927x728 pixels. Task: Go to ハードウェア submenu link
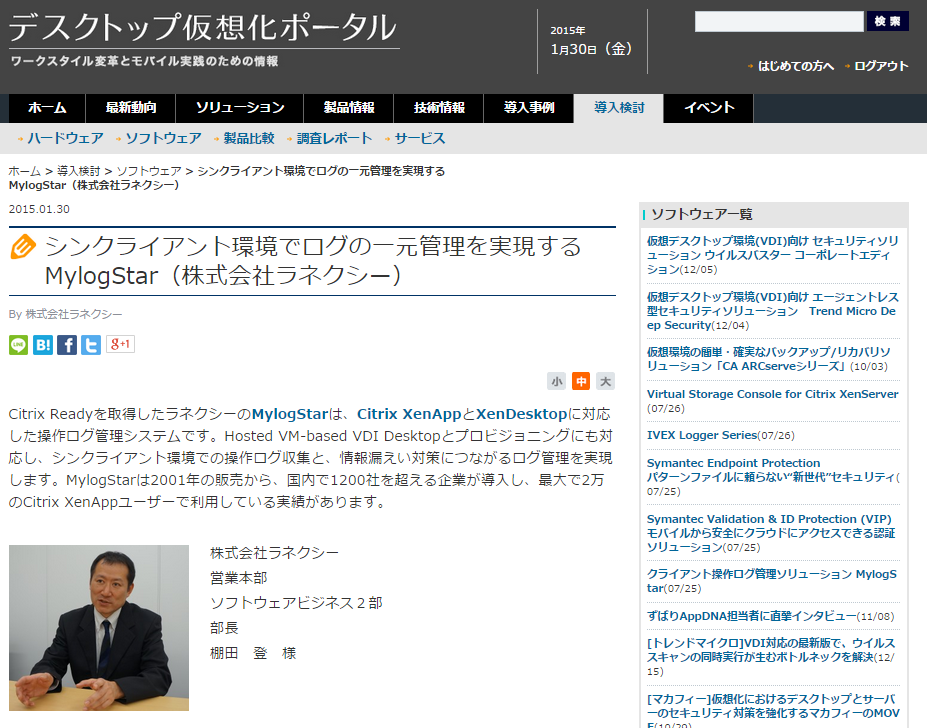(65, 138)
